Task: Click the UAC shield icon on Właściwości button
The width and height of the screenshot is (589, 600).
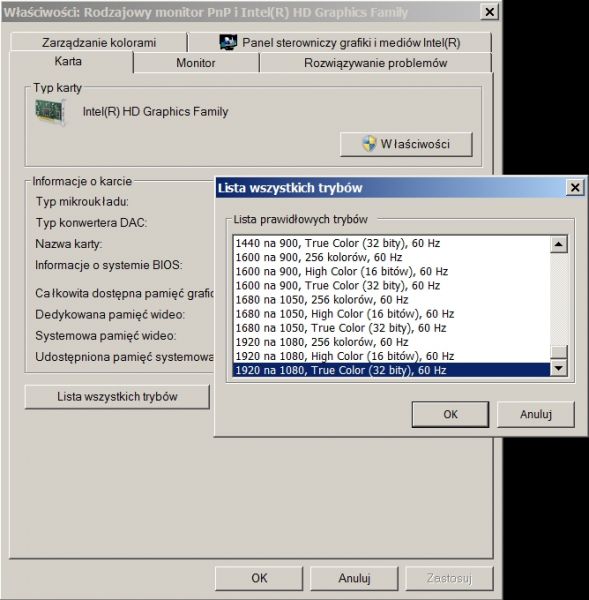Action: pos(369,144)
